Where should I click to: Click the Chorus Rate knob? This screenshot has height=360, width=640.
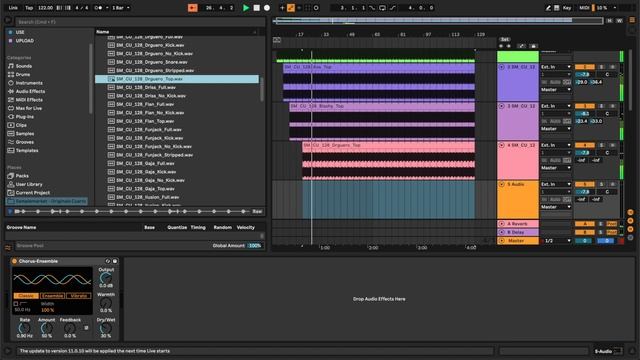(24, 328)
